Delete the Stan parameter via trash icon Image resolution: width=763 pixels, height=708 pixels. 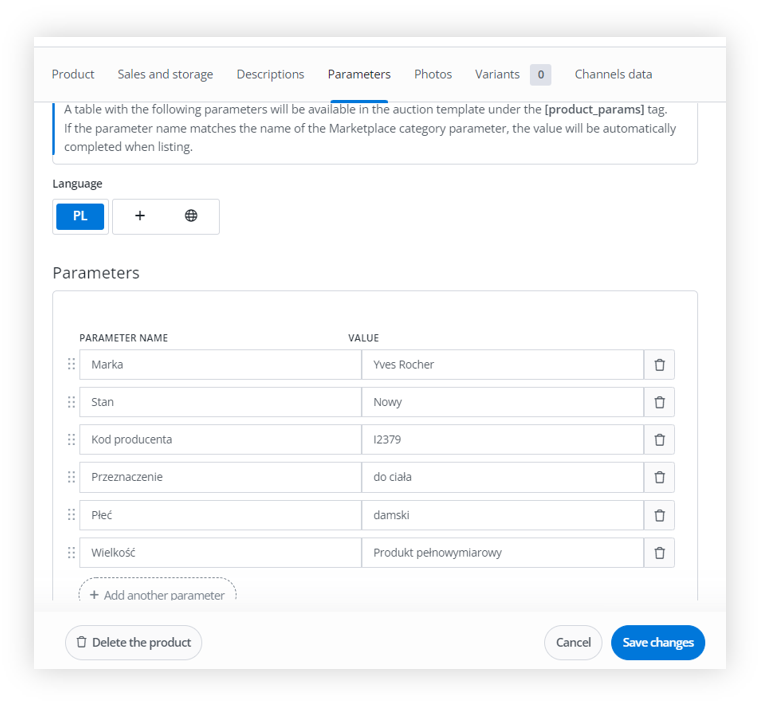[x=659, y=402]
